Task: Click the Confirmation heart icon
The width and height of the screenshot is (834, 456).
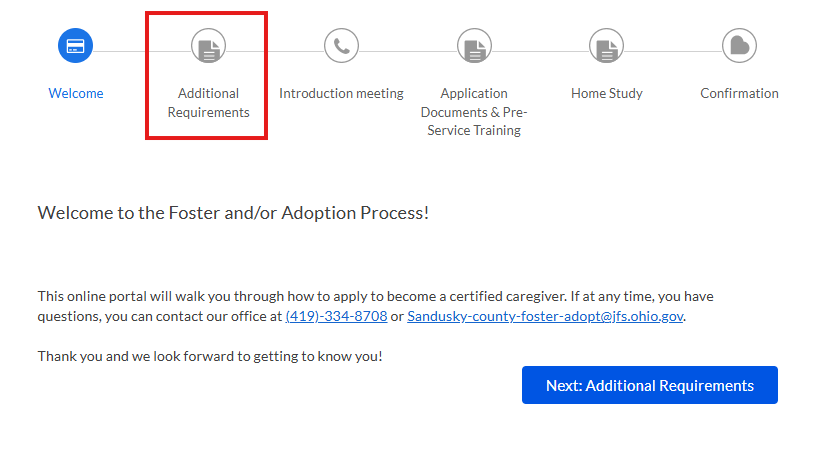Action: (739, 46)
